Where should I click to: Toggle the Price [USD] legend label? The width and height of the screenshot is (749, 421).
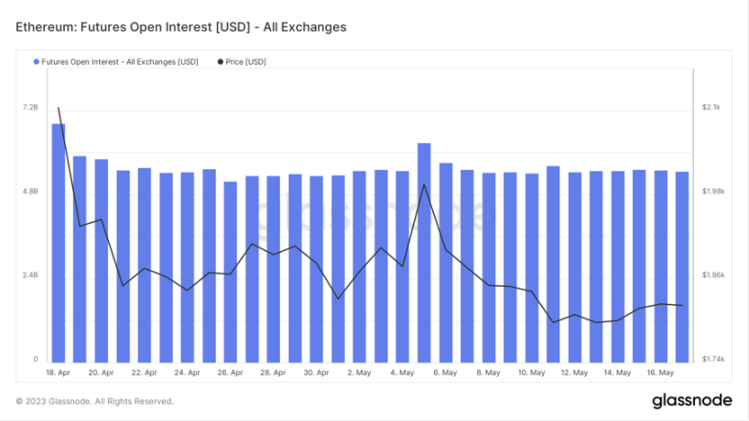pyautogui.click(x=246, y=62)
